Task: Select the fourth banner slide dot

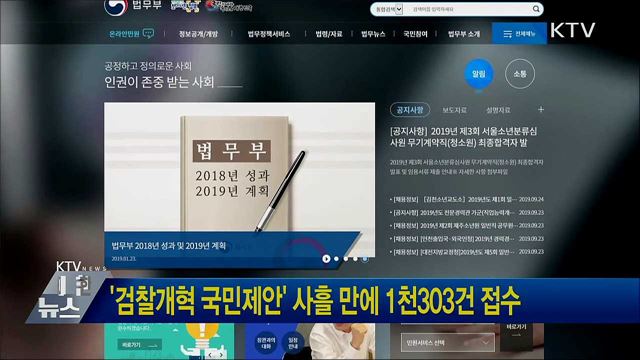Action: point(365,259)
